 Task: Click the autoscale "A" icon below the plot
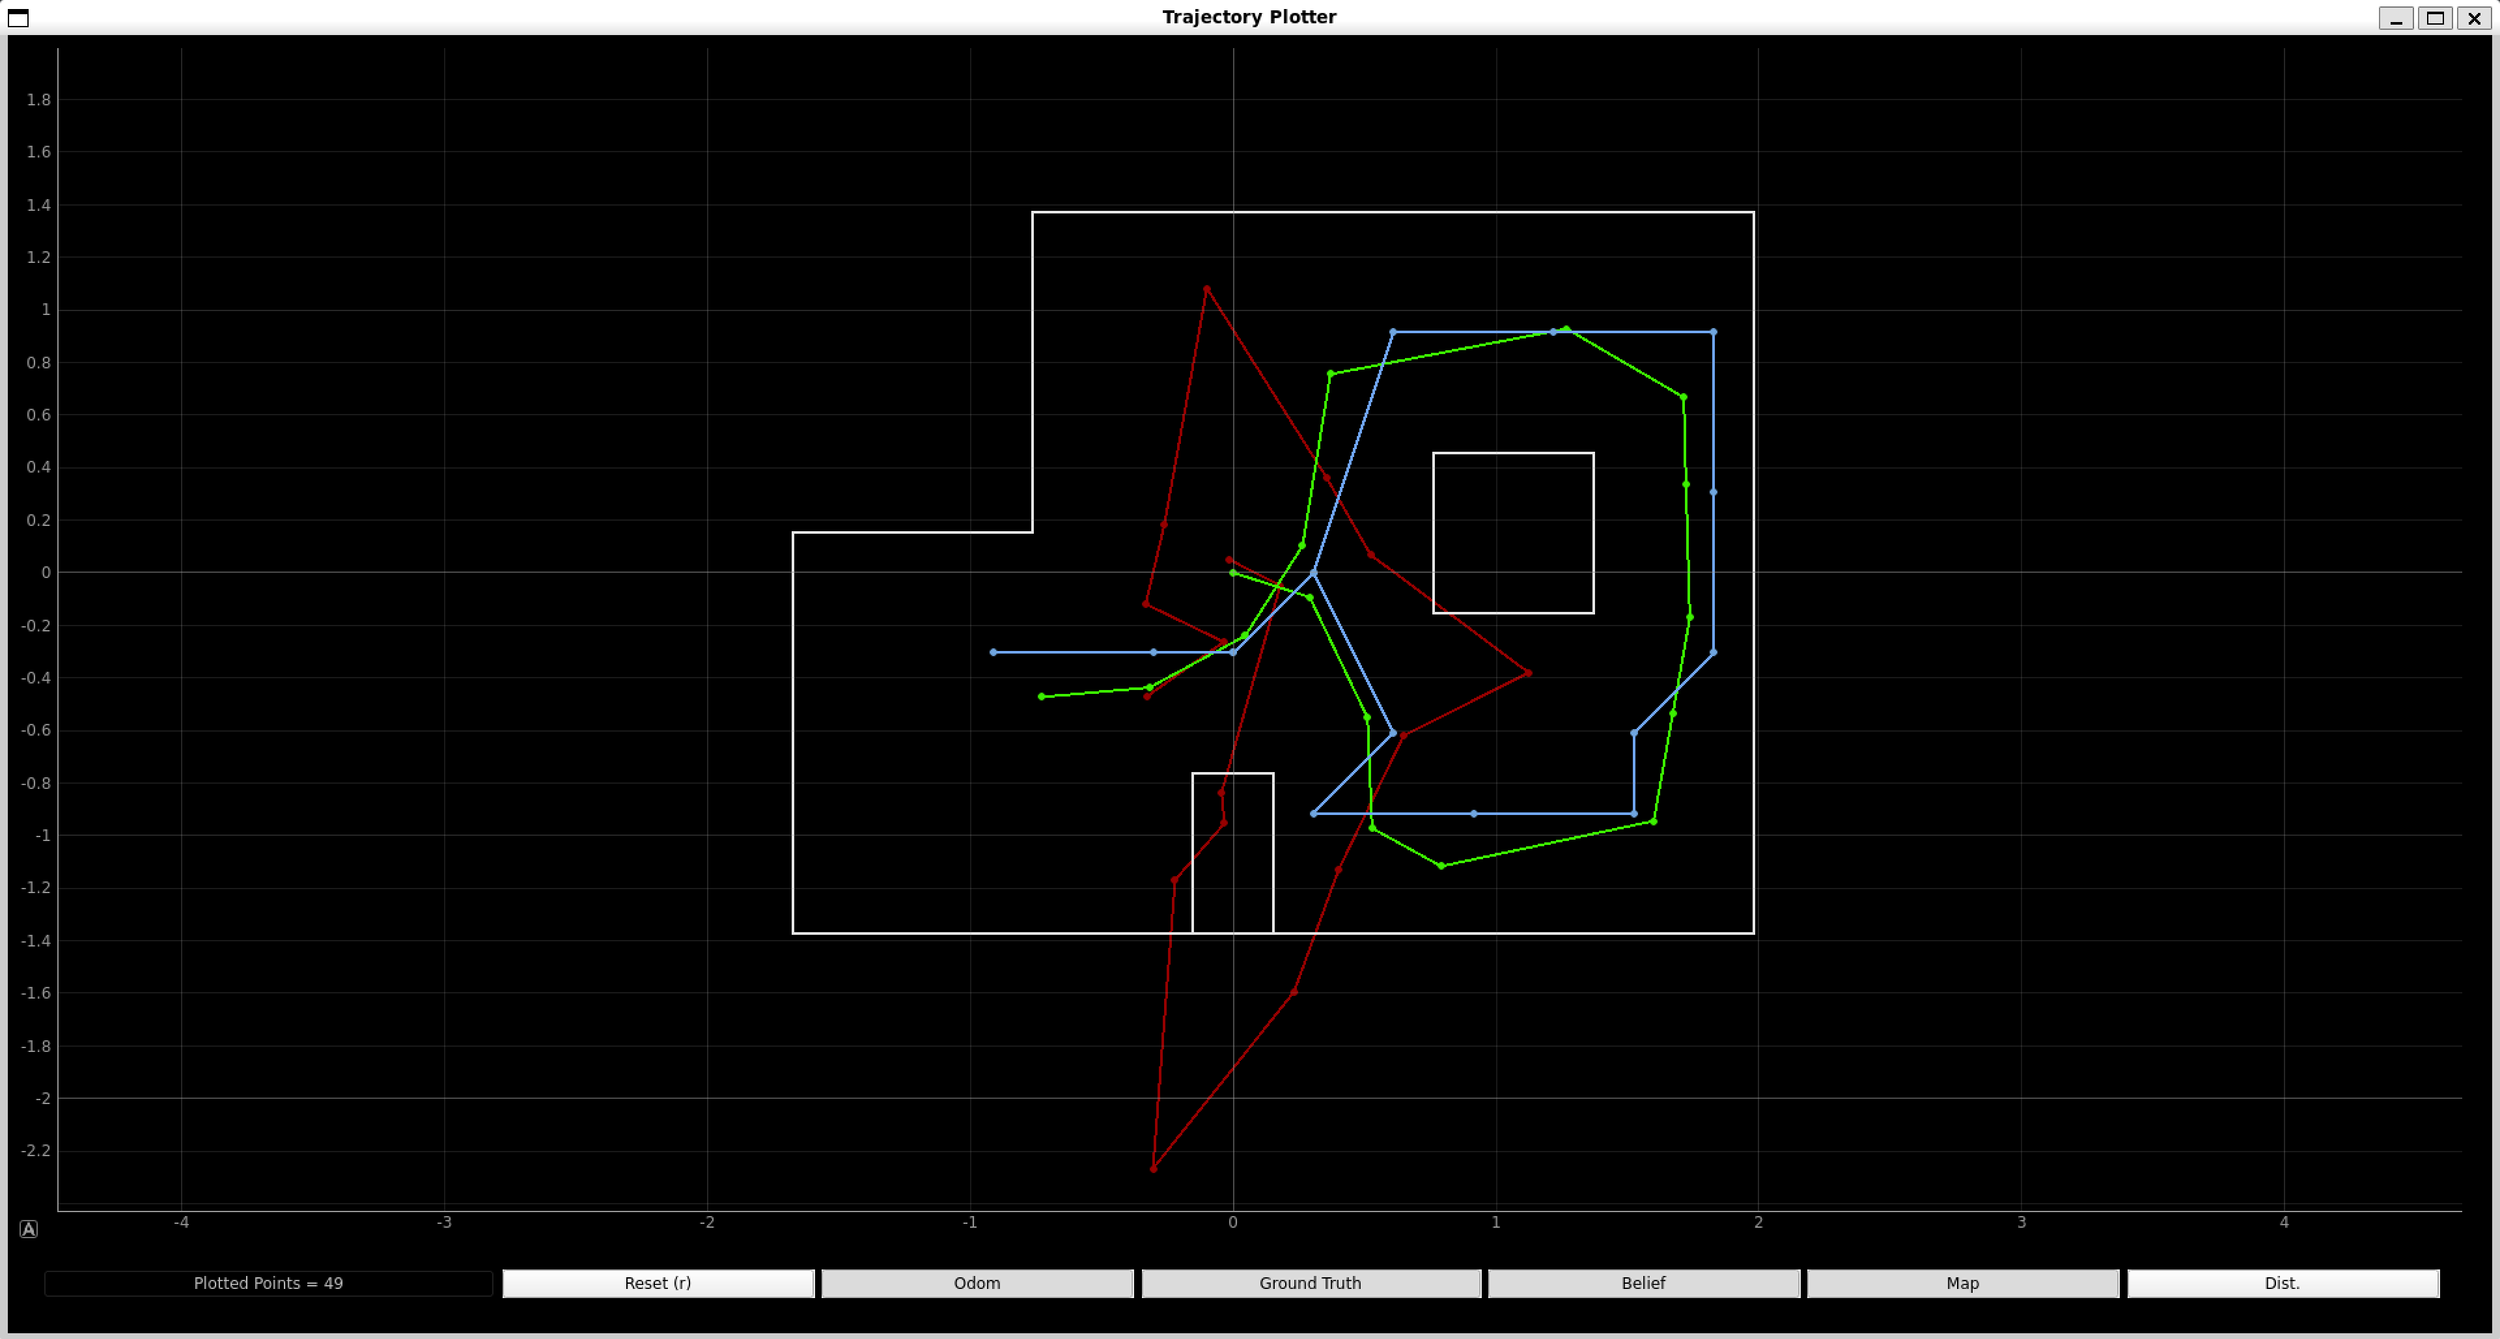30,1228
